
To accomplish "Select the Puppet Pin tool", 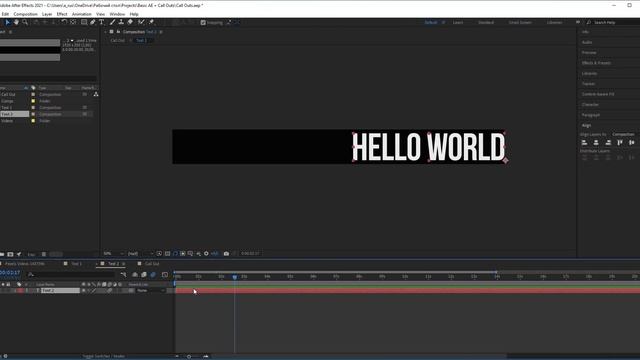I will [151, 22].
